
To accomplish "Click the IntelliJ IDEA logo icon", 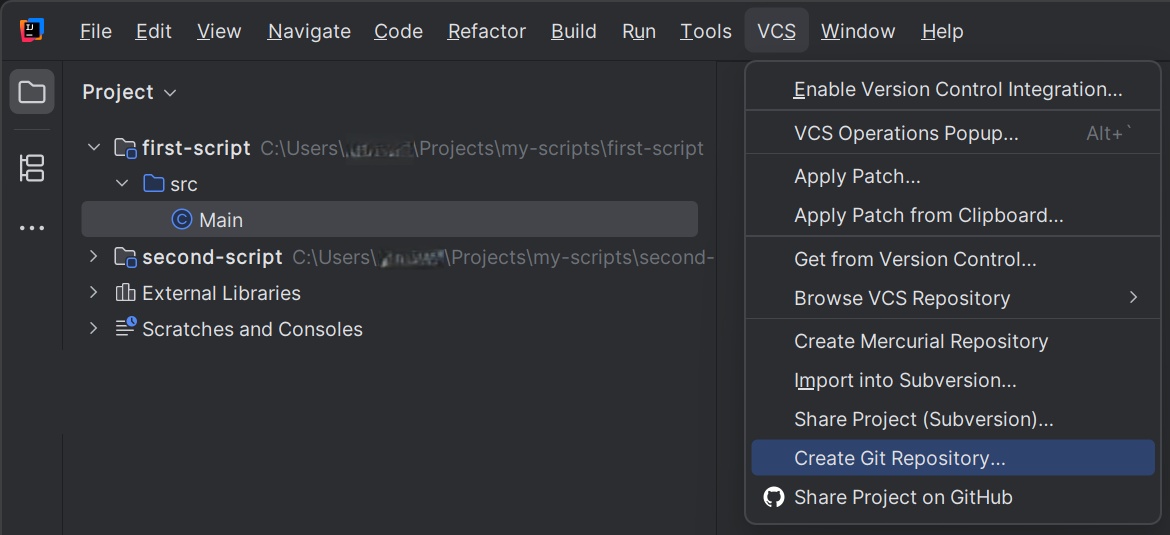I will point(32,31).
